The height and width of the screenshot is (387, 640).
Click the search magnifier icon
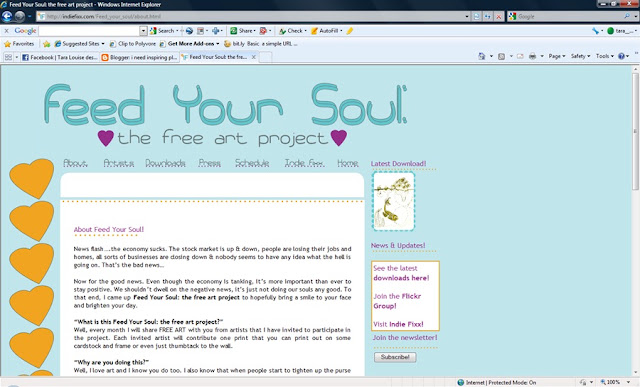[x=627, y=16]
